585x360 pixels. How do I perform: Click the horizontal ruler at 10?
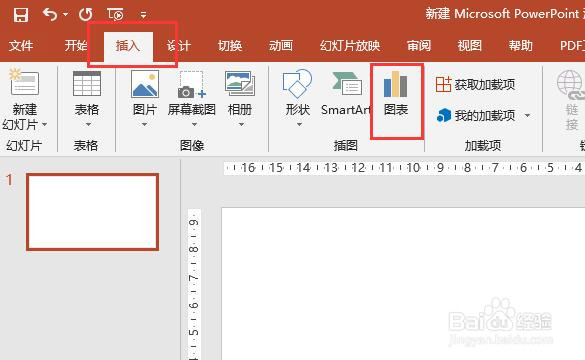(x=413, y=168)
